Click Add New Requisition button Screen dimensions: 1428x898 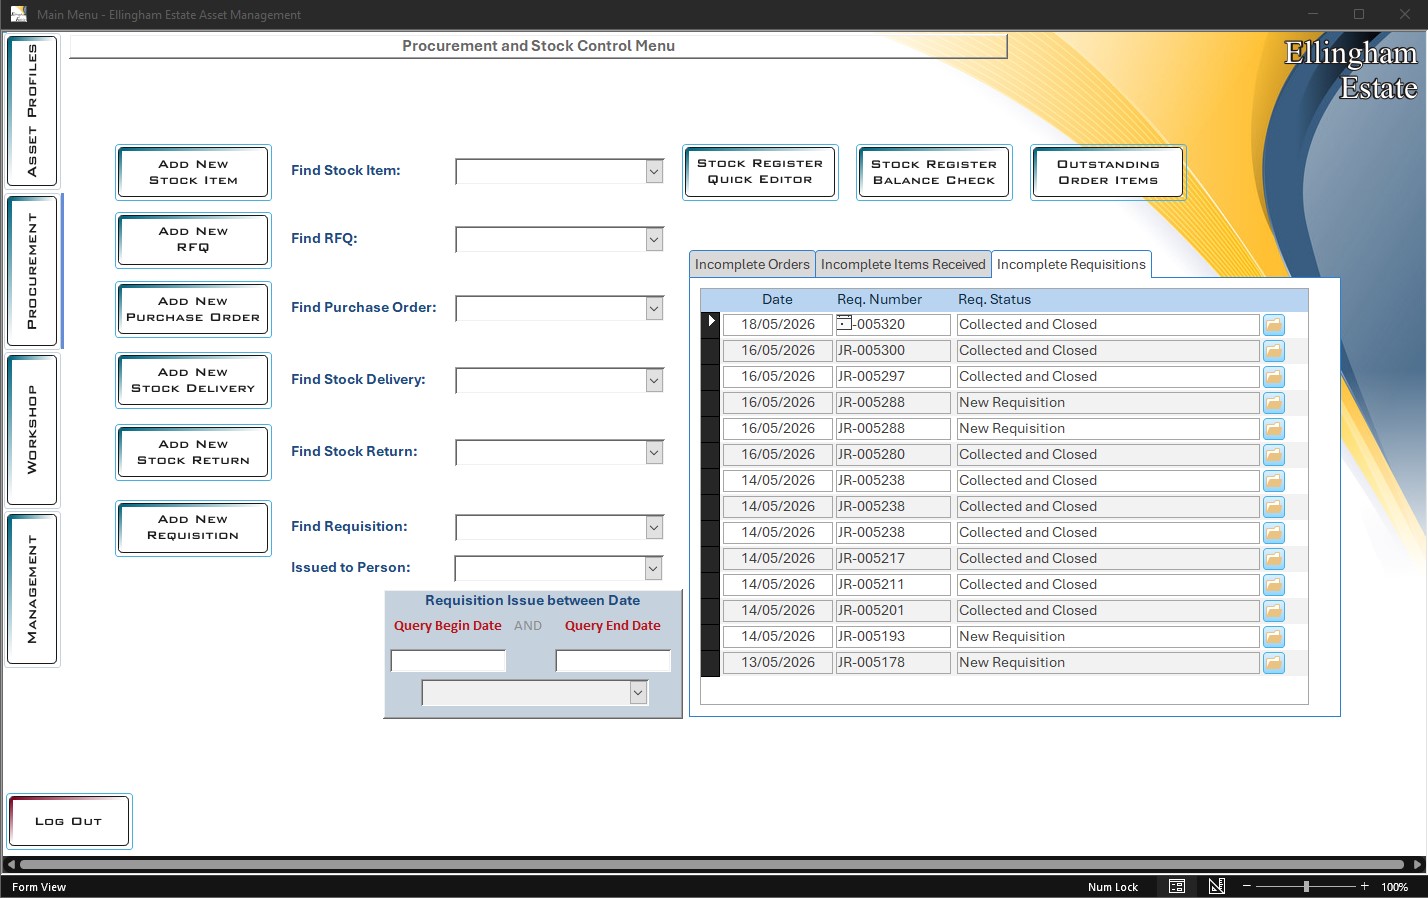[193, 527]
